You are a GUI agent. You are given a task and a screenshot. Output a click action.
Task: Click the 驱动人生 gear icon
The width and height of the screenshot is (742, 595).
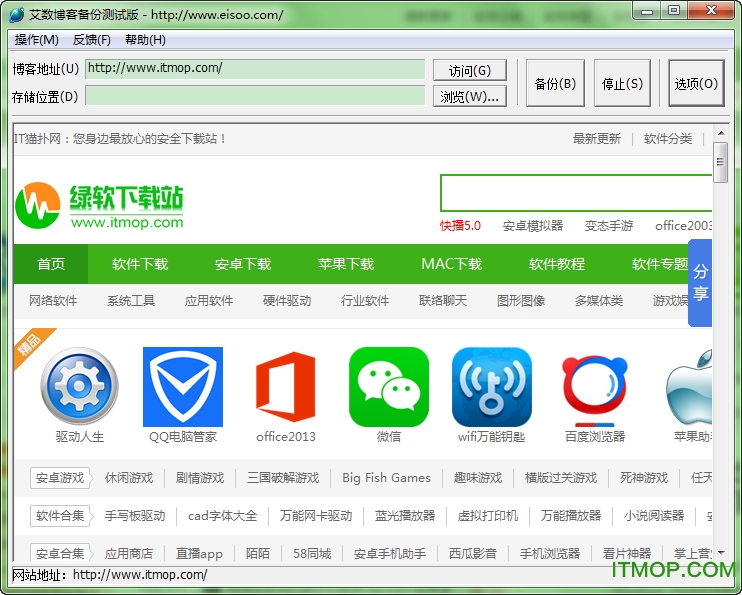coord(80,387)
